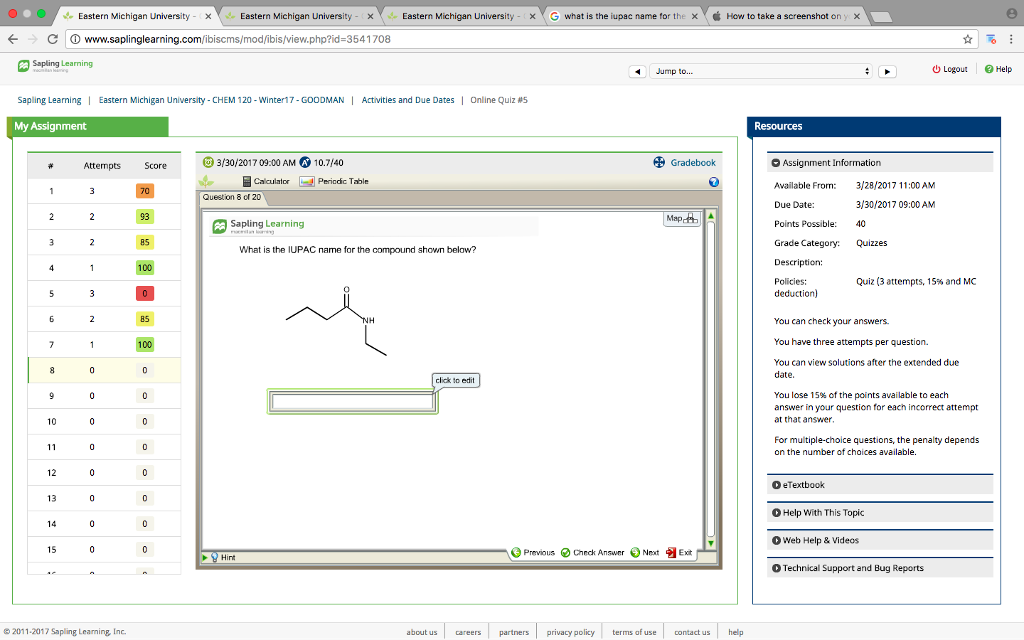Click the address bar URL
Screen dimensions: 1024x640
point(238,39)
